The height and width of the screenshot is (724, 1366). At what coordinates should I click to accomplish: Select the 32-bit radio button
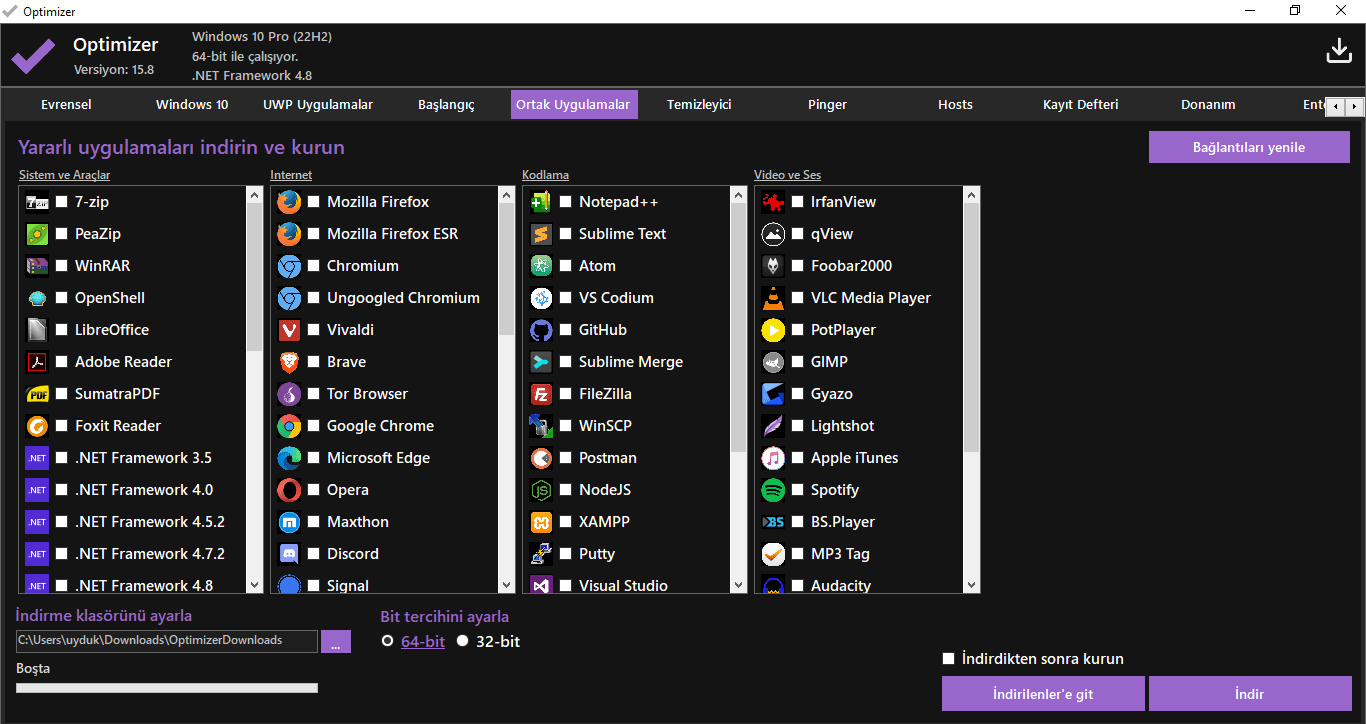click(462, 642)
